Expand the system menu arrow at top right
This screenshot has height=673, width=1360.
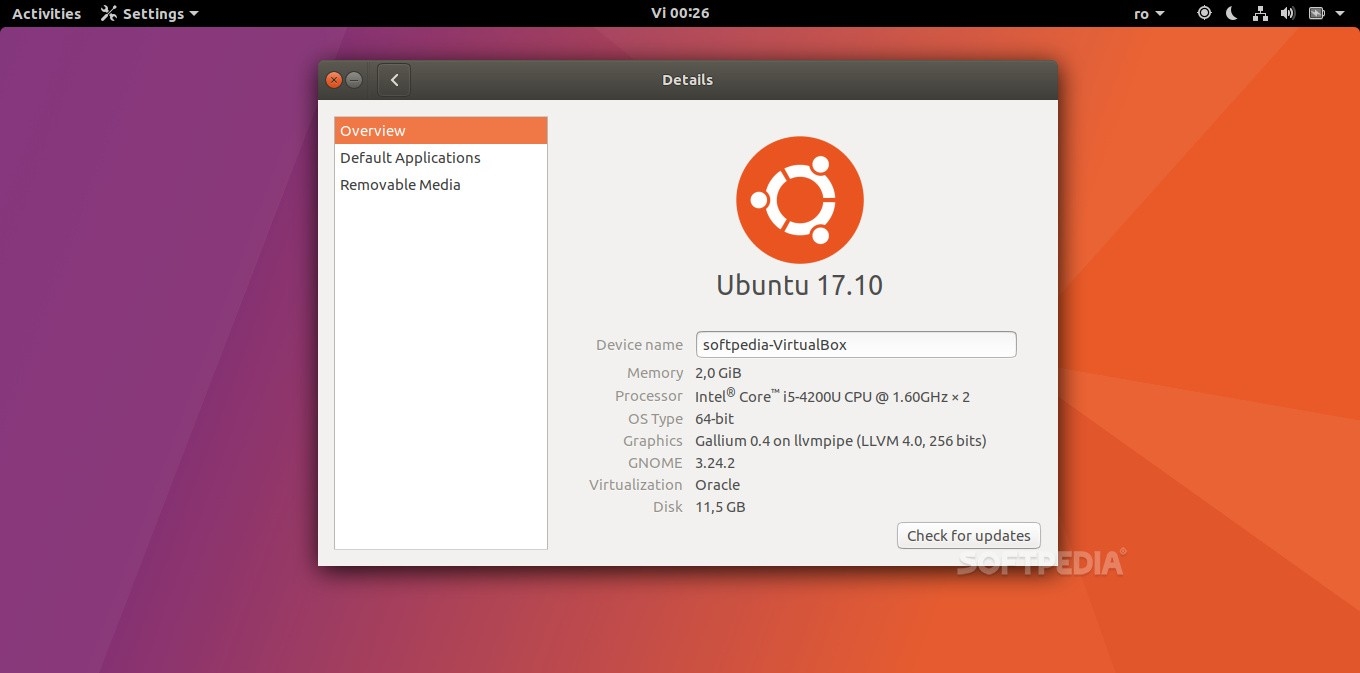tap(1341, 14)
